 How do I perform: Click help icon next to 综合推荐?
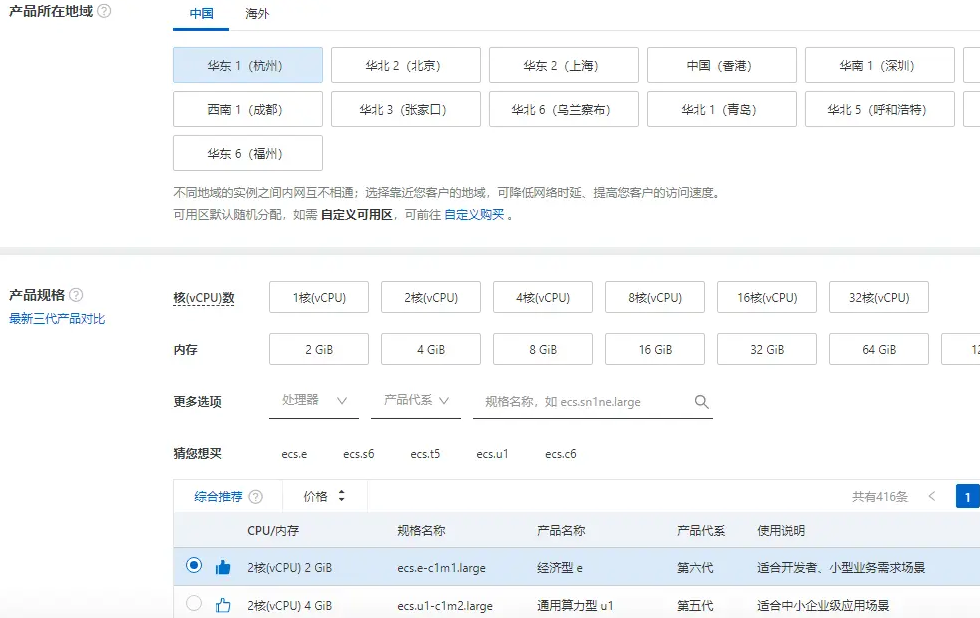tap(256, 497)
